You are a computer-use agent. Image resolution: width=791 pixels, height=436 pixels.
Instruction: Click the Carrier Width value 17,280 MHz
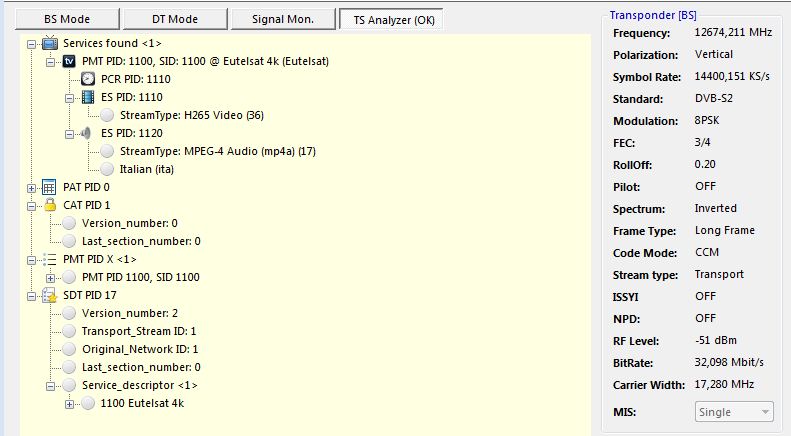tap(724, 385)
